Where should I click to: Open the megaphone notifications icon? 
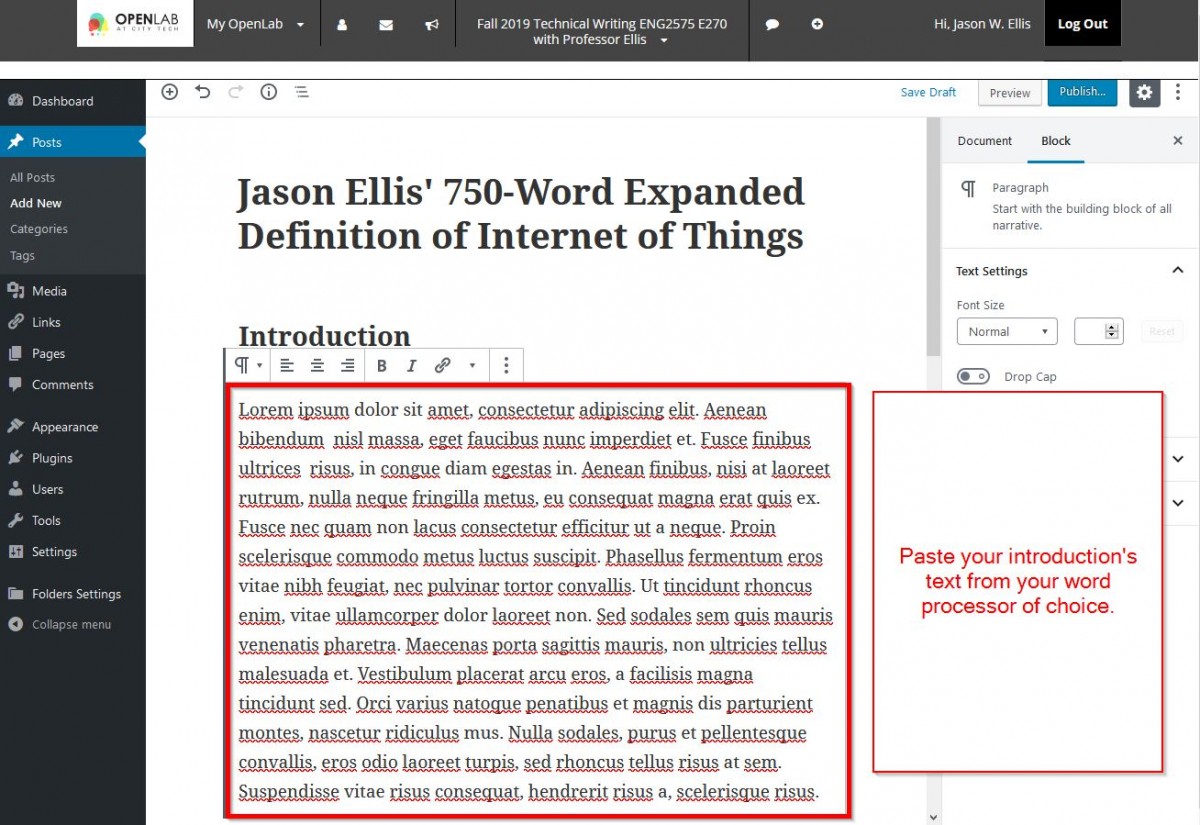point(431,24)
